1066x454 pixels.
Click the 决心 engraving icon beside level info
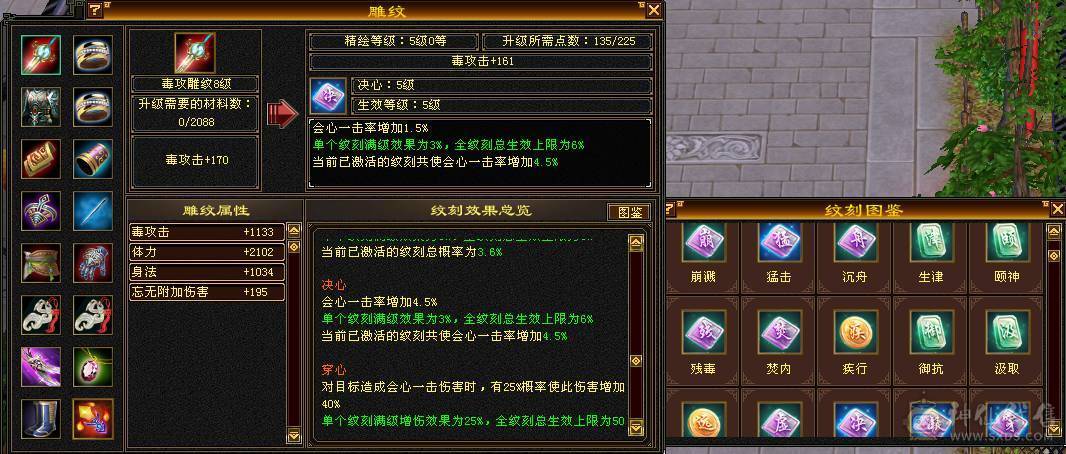click(328, 96)
